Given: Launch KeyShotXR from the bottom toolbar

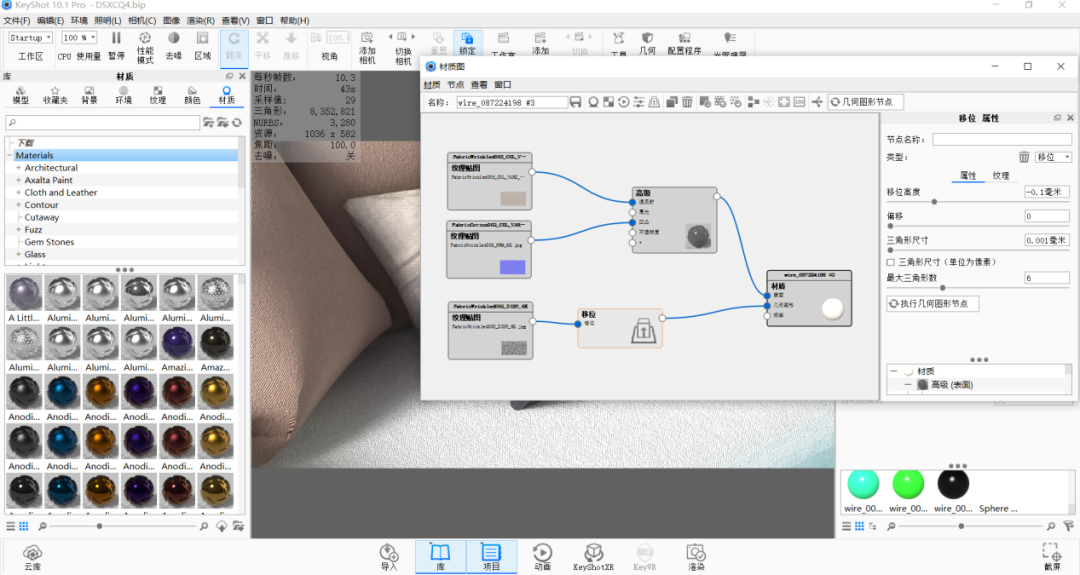Looking at the screenshot, I should tap(593, 557).
